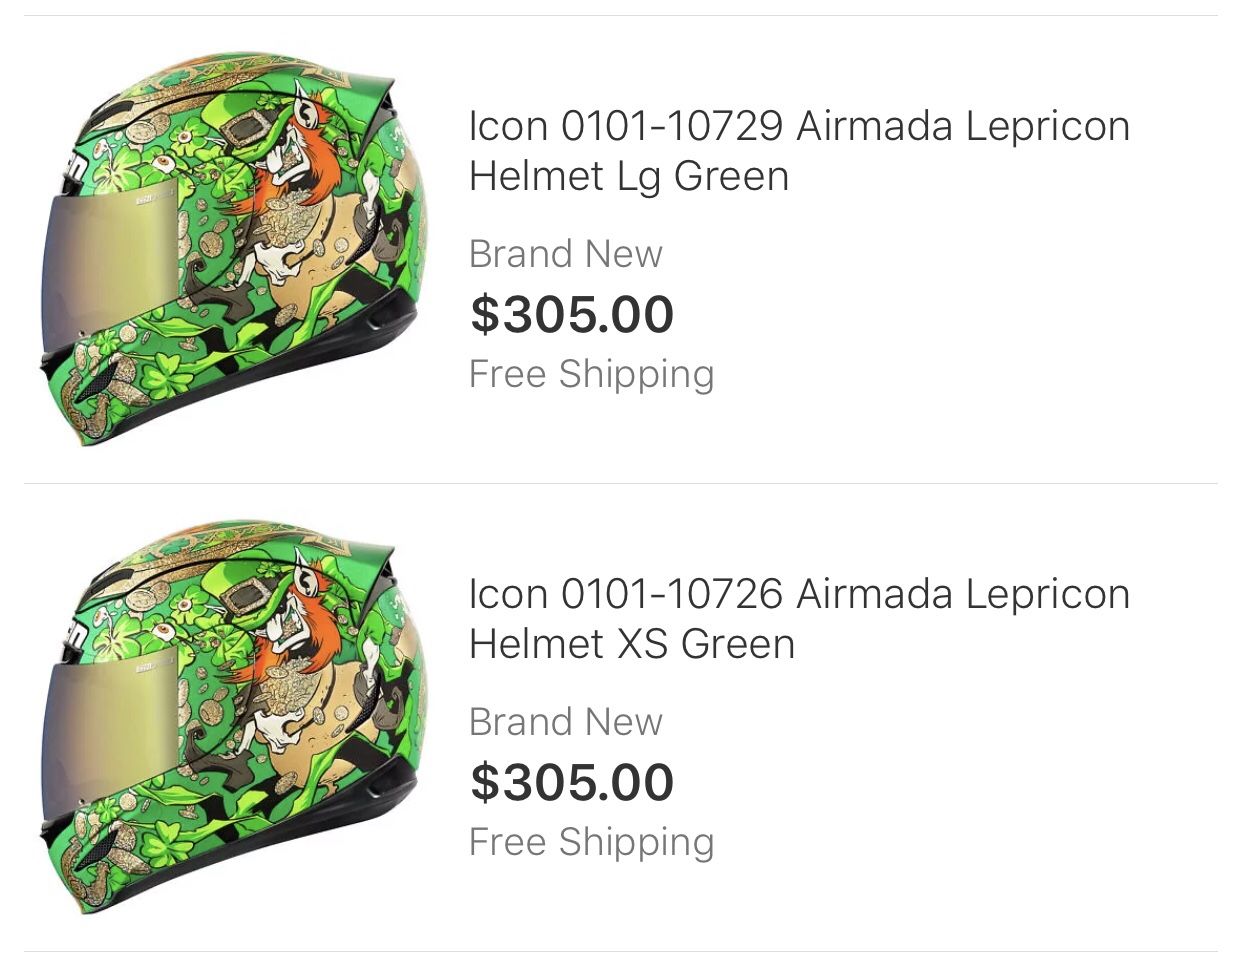
Task: Open the Icon 0101-10726 Airmada Lepricon listing title
Action: coord(799,618)
